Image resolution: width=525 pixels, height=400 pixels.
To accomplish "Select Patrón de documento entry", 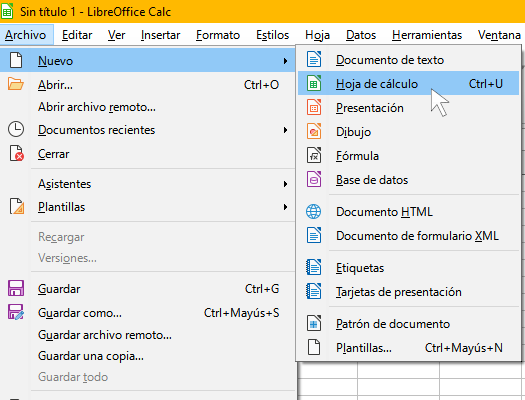I will point(408,324).
